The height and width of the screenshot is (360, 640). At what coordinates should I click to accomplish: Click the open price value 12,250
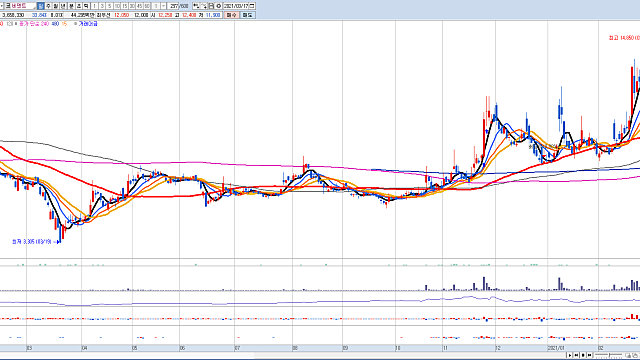[165, 15]
